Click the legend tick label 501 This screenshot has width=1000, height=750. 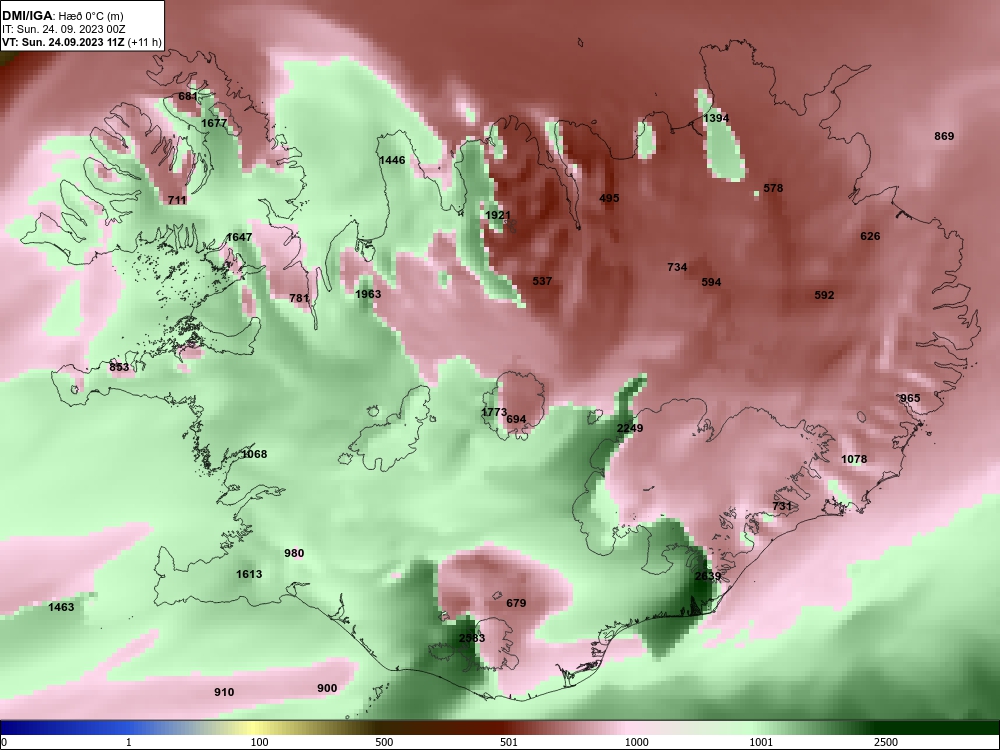point(509,742)
